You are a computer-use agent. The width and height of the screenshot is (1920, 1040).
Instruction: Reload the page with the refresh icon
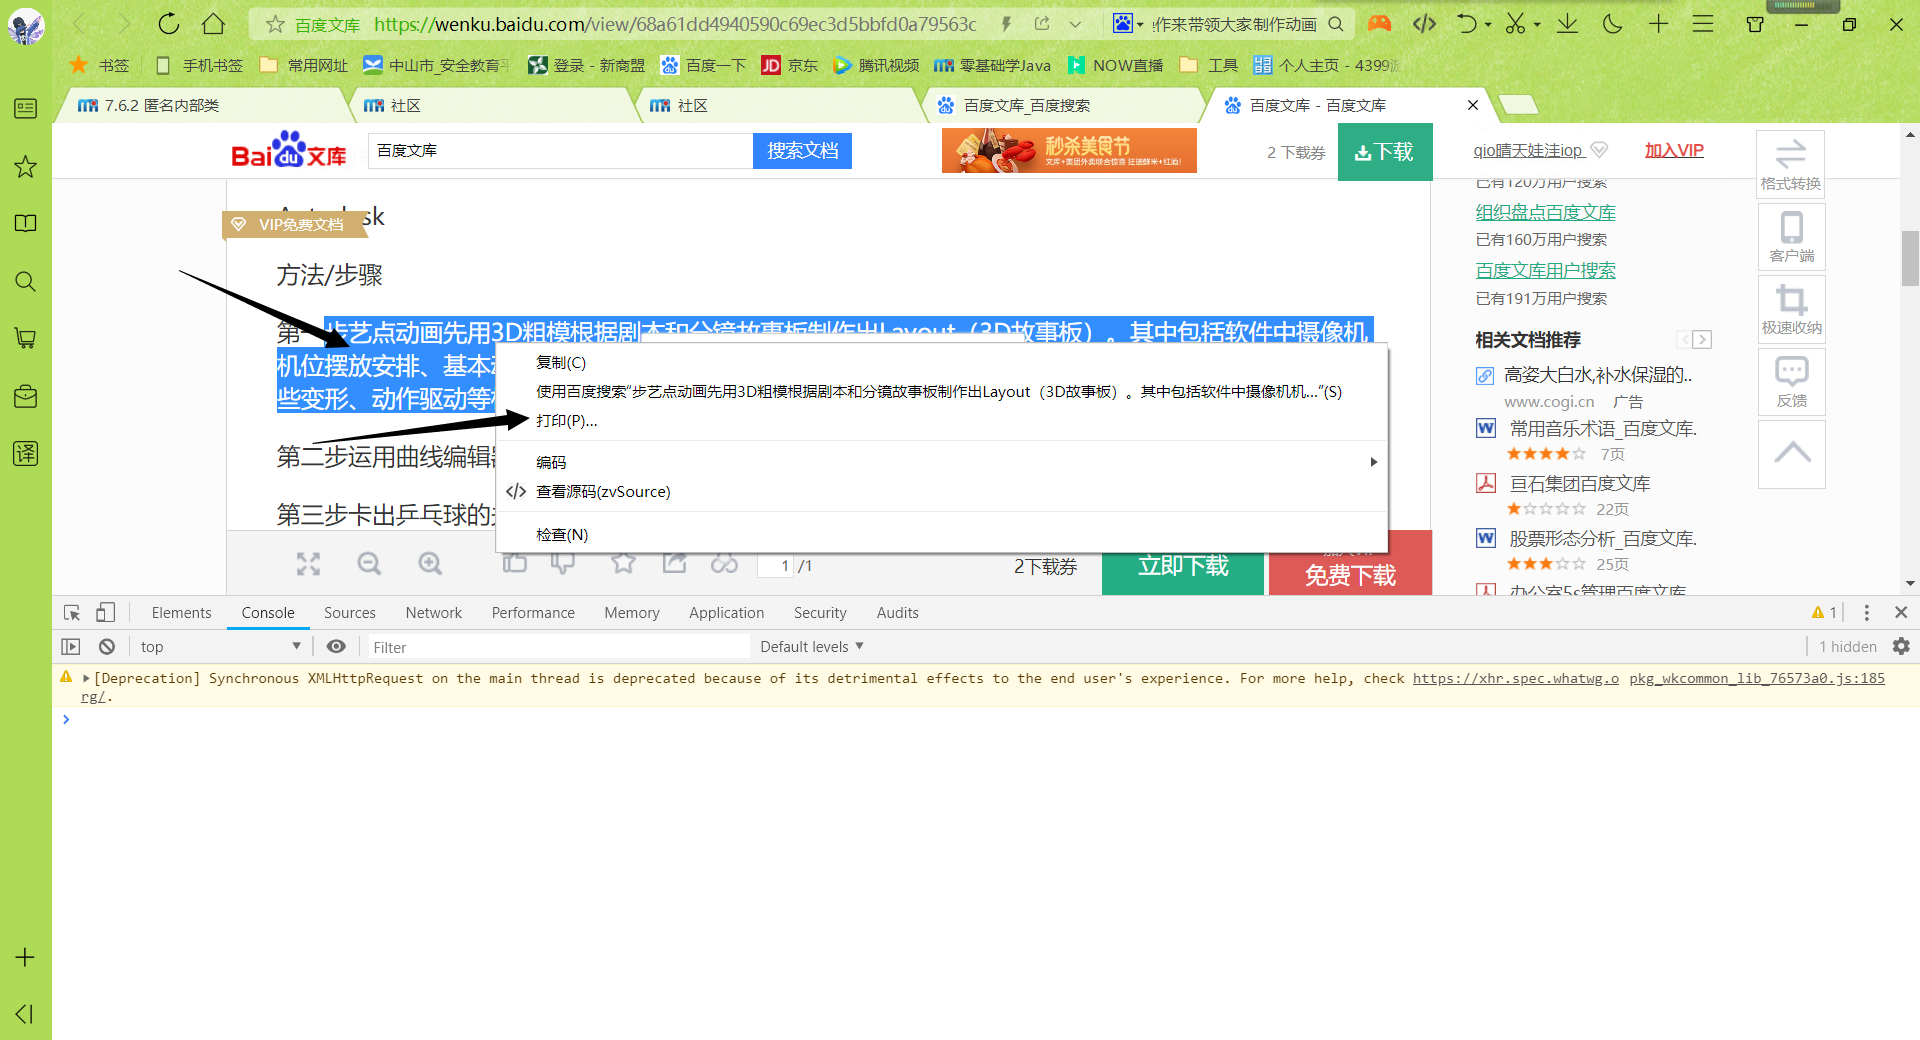tap(168, 24)
